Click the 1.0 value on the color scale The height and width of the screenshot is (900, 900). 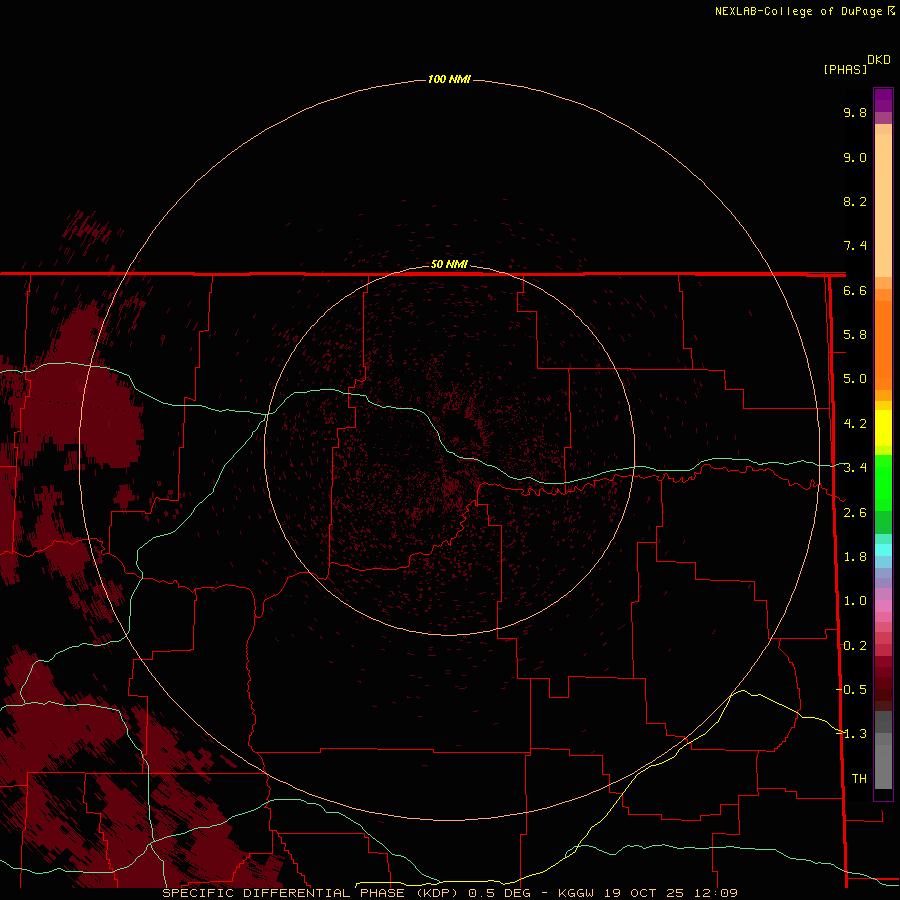coord(855,601)
